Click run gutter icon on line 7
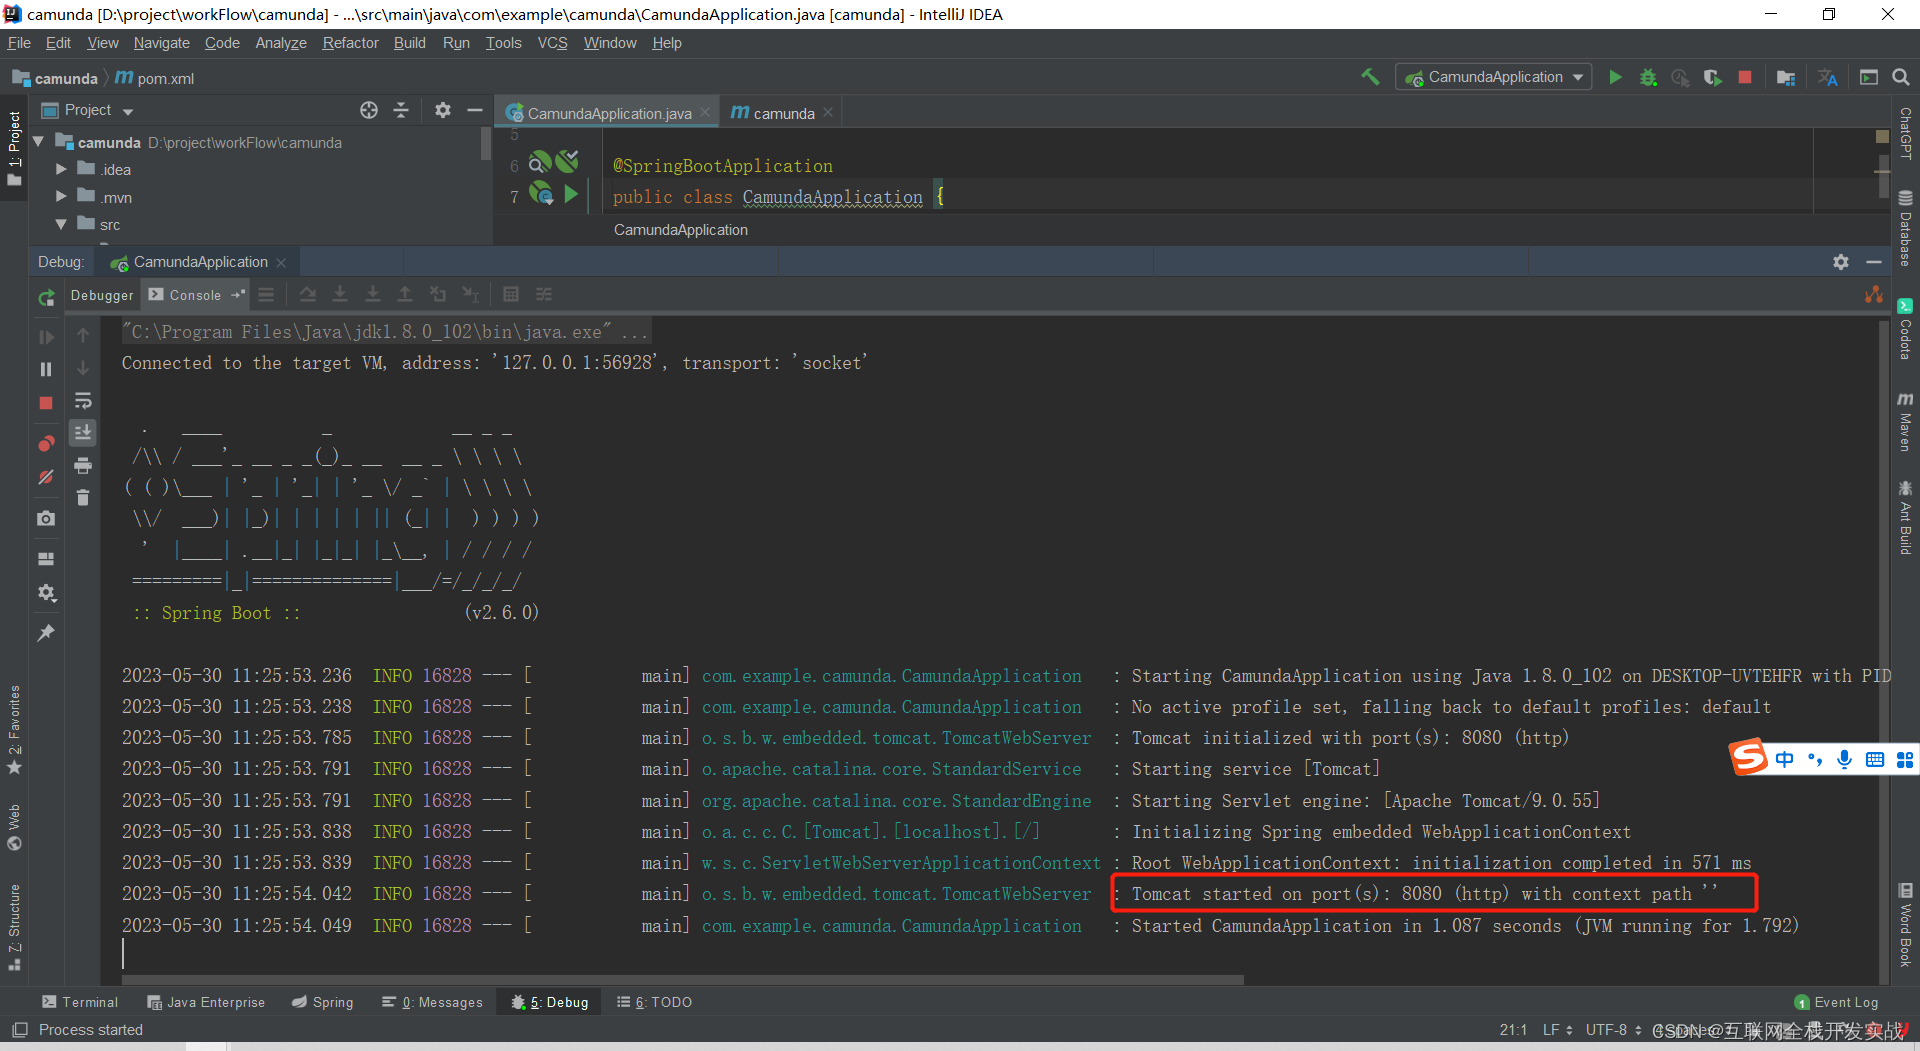This screenshot has height=1051, width=1920. coord(571,194)
